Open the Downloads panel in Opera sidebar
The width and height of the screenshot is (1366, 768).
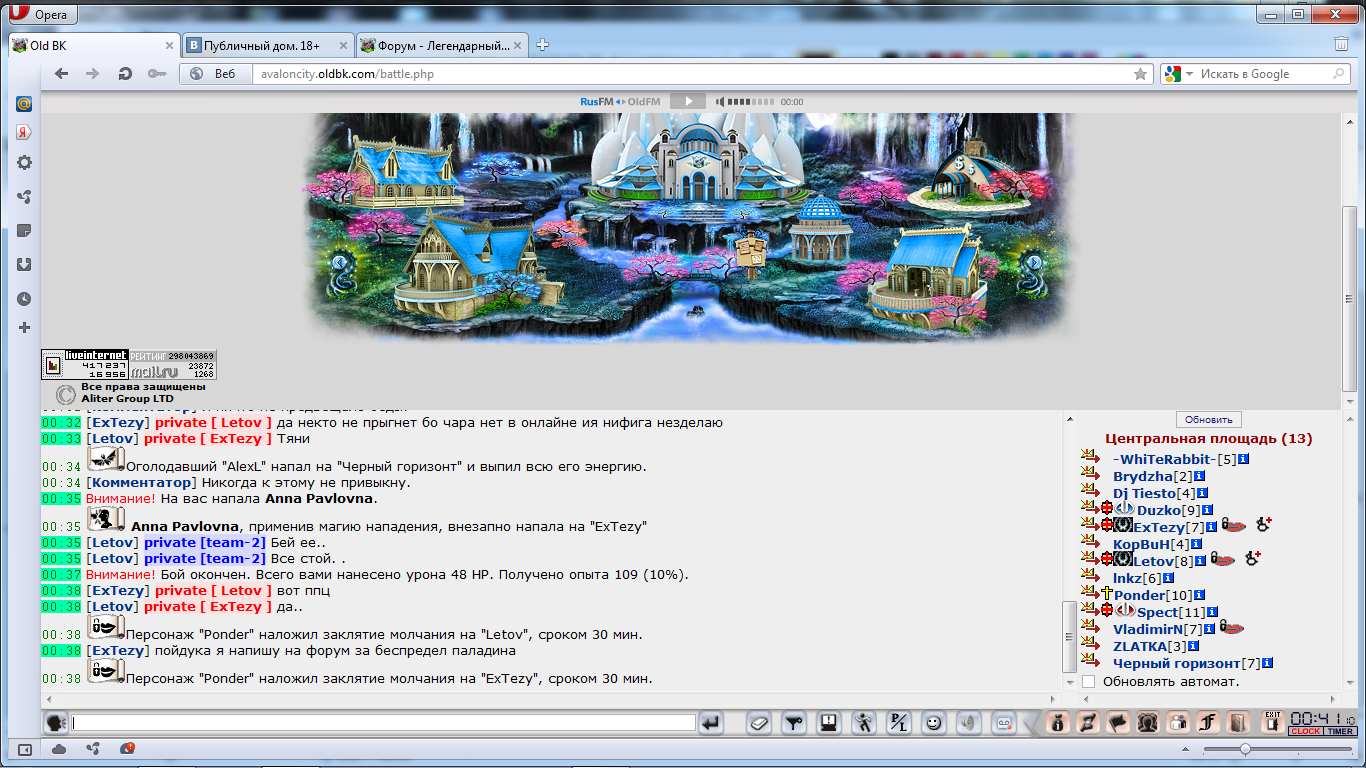pyautogui.click(x=24, y=265)
